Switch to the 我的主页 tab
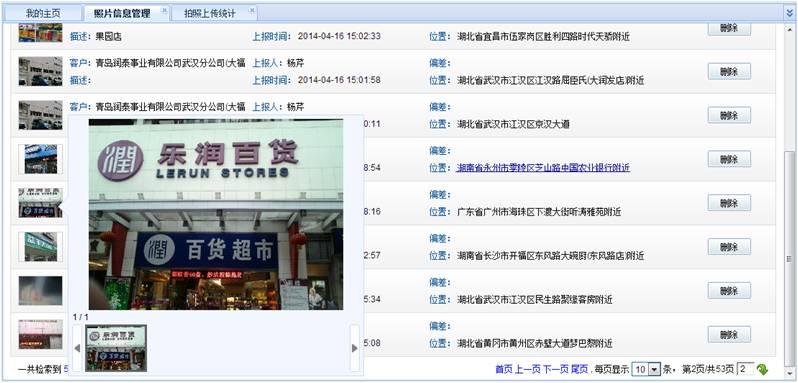 43,14
